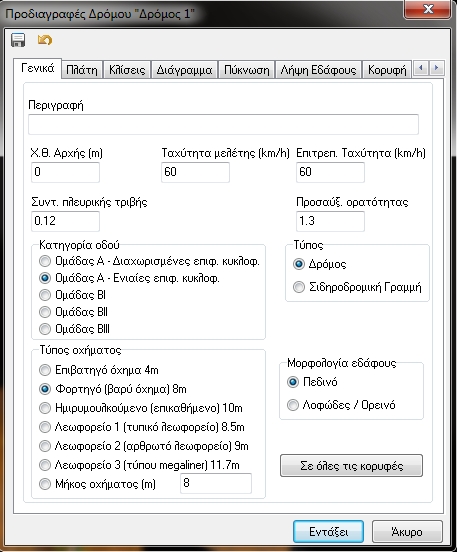Close the dialog with the X button

point(428,9)
